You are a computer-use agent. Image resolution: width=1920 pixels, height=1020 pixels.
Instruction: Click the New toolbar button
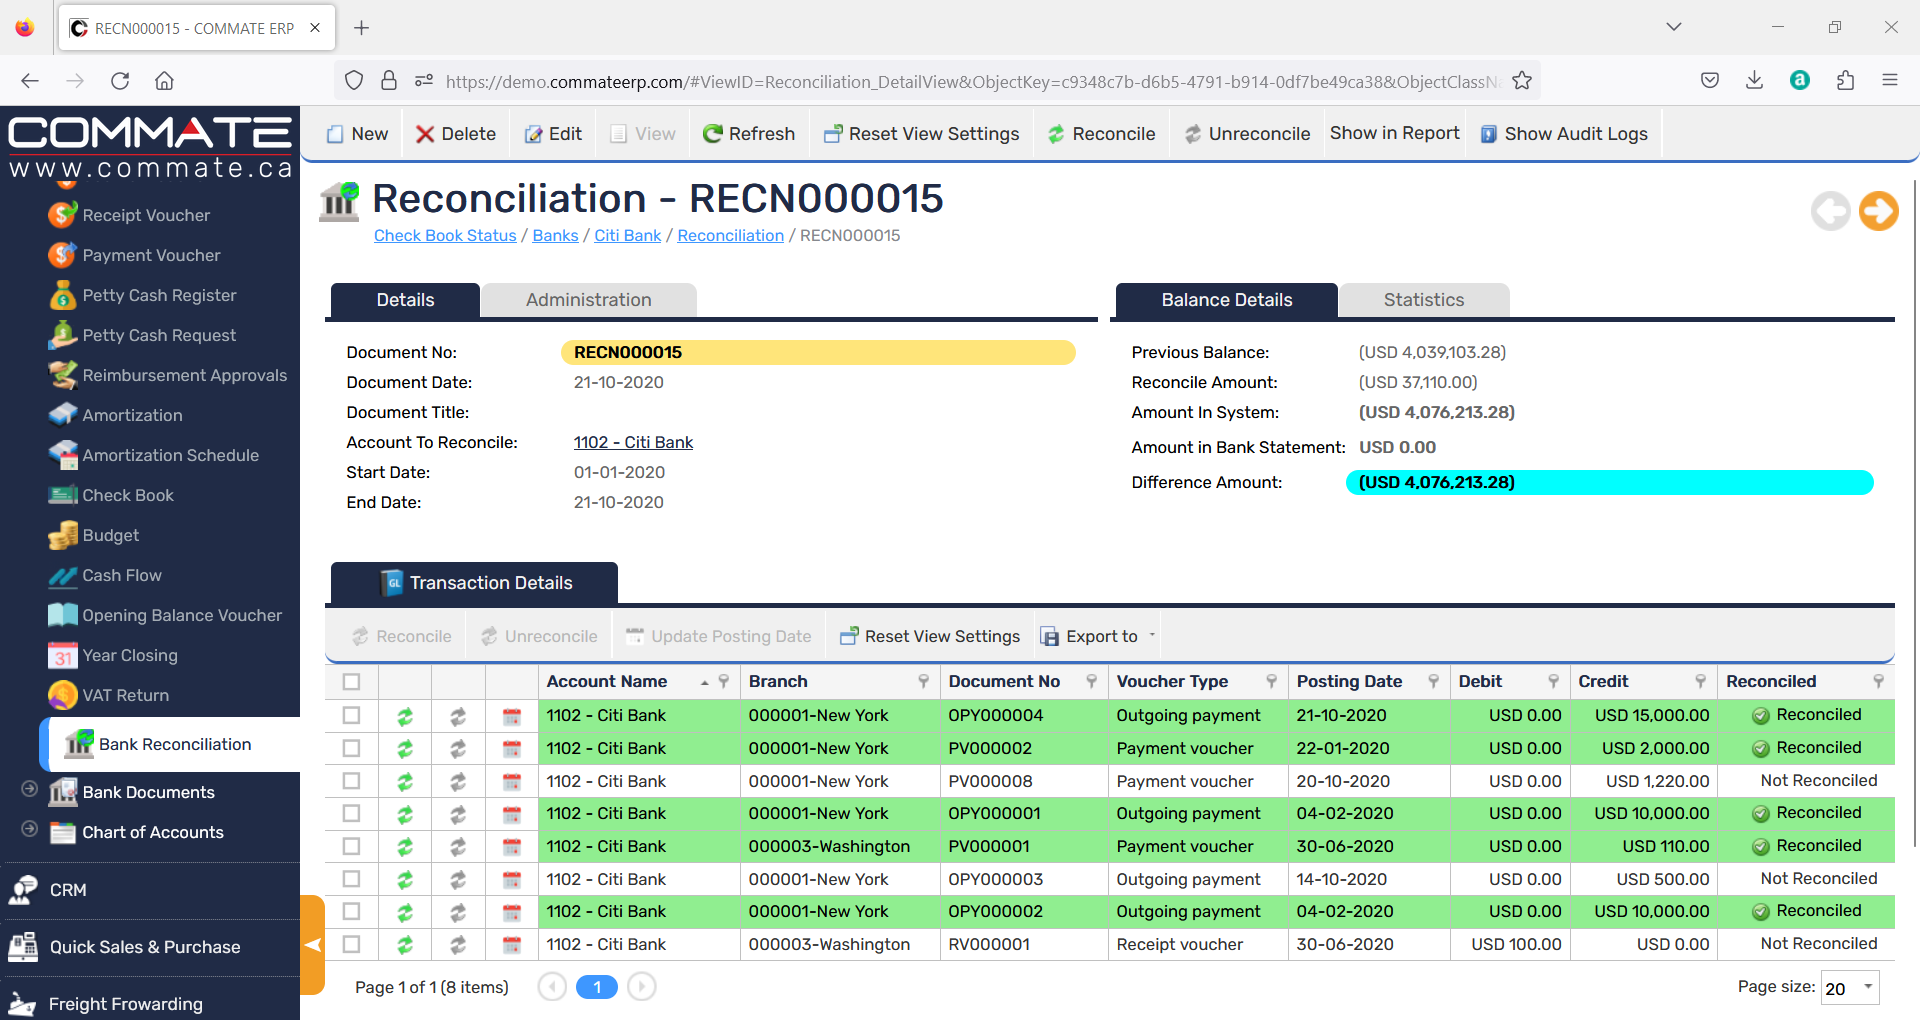click(x=357, y=134)
